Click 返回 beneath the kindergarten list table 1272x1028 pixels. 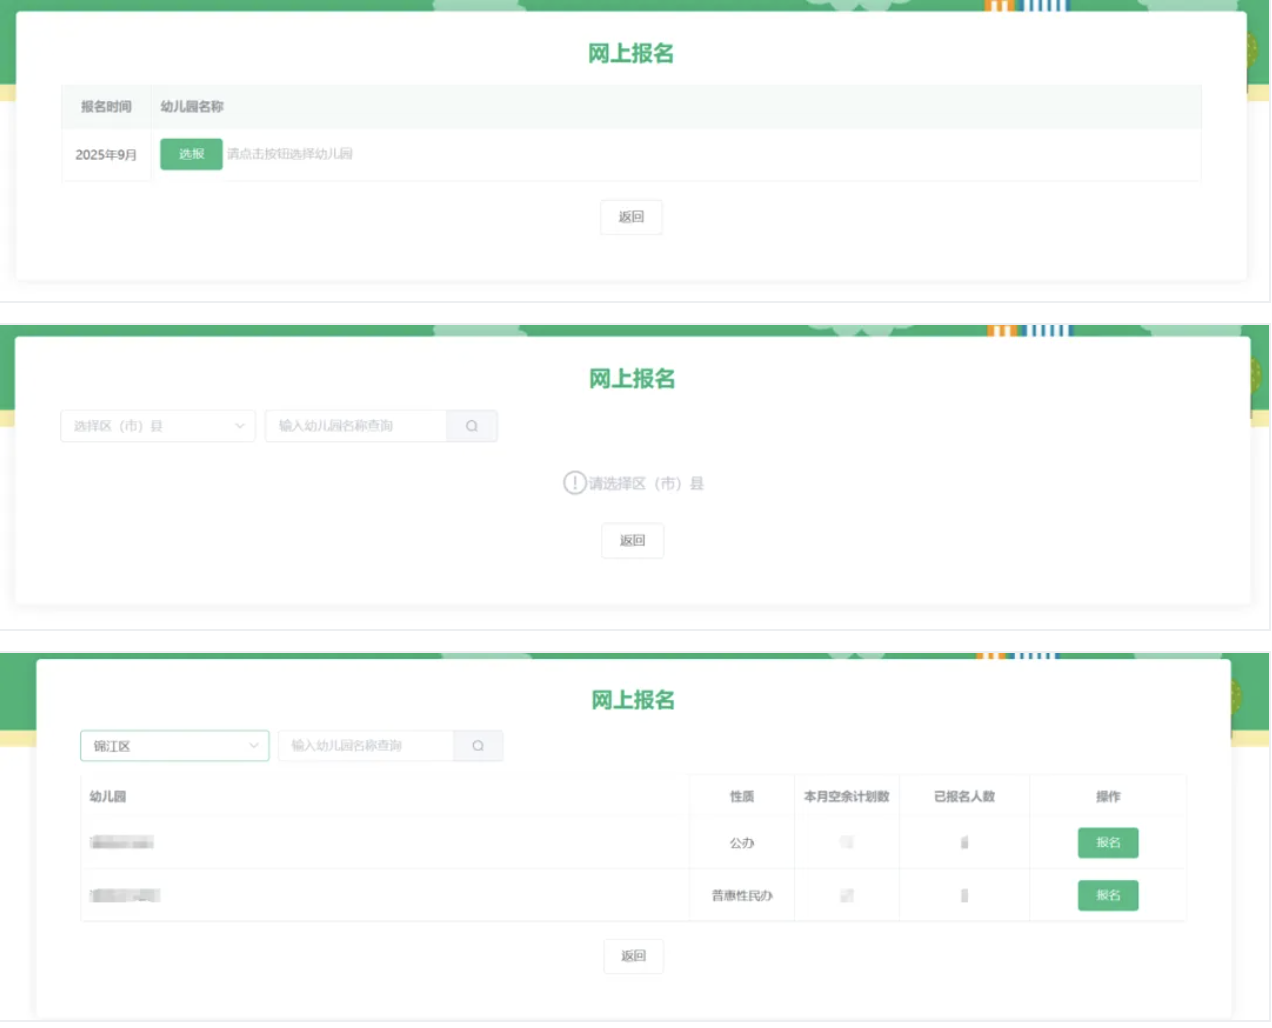[633, 956]
